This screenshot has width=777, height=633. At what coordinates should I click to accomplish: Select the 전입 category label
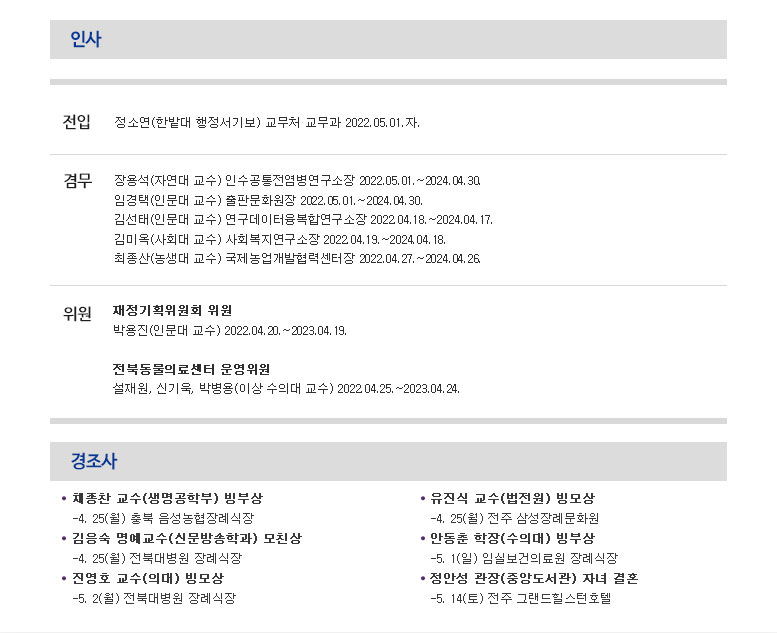(x=77, y=122)
